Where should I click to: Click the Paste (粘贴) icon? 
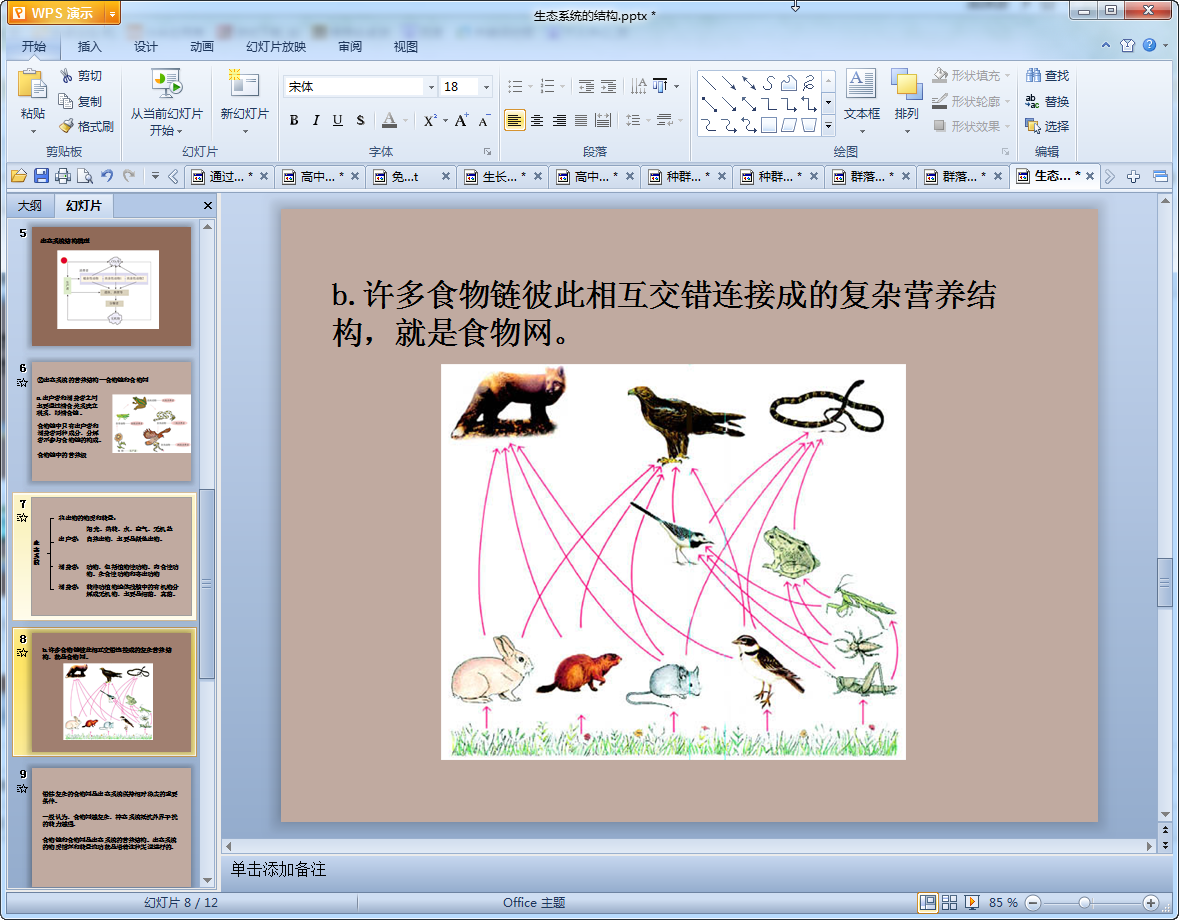tap(32, 84)
